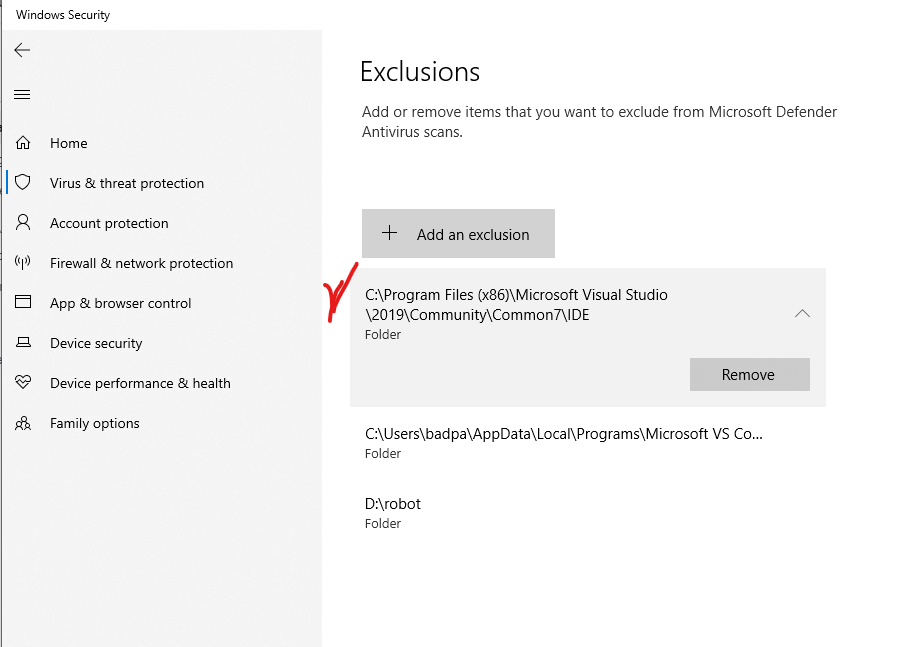The image size is (918, 647).
Task: Open the hamburger navigation menu
Action: click(22, 95)
